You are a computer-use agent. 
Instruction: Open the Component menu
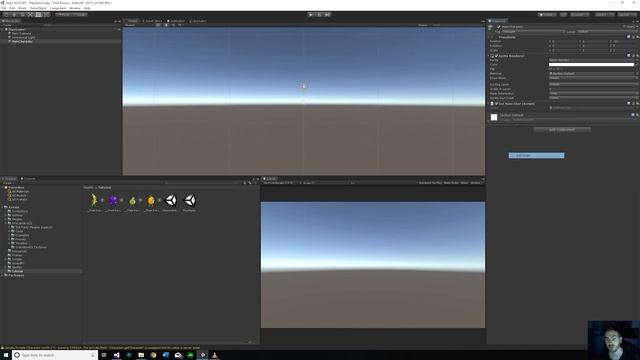click(58, 8)
